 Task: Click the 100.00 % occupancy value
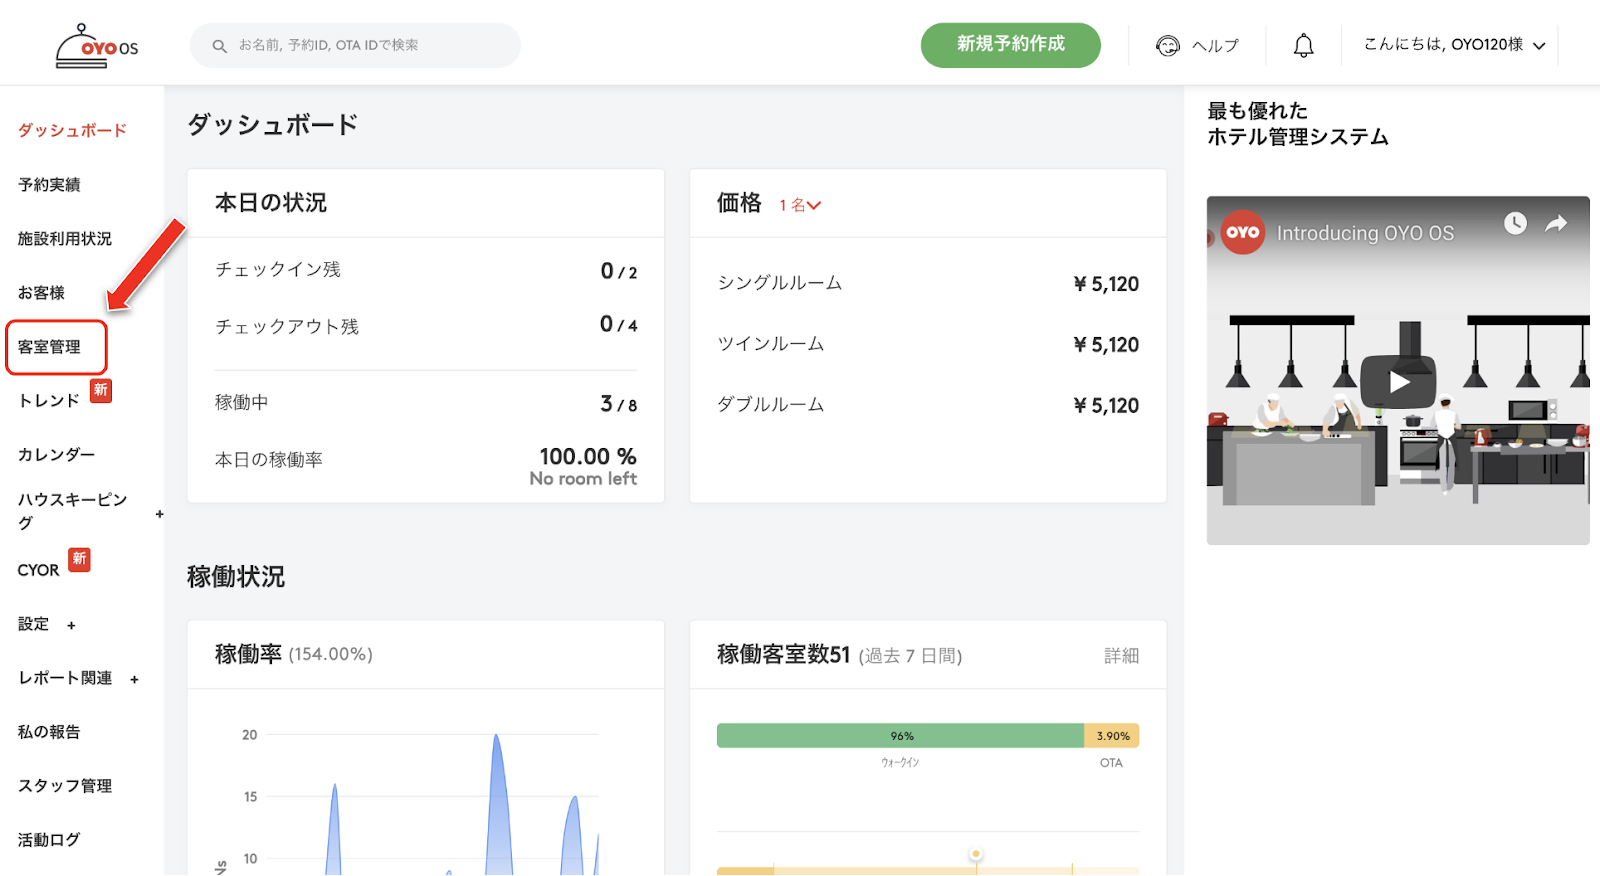tap(588, 457)
